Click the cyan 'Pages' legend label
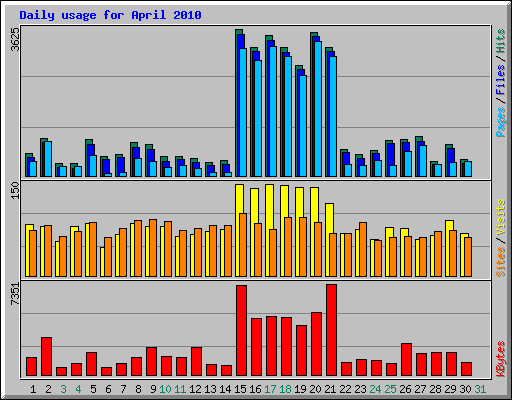512x400 pixels. pos(501,122)
